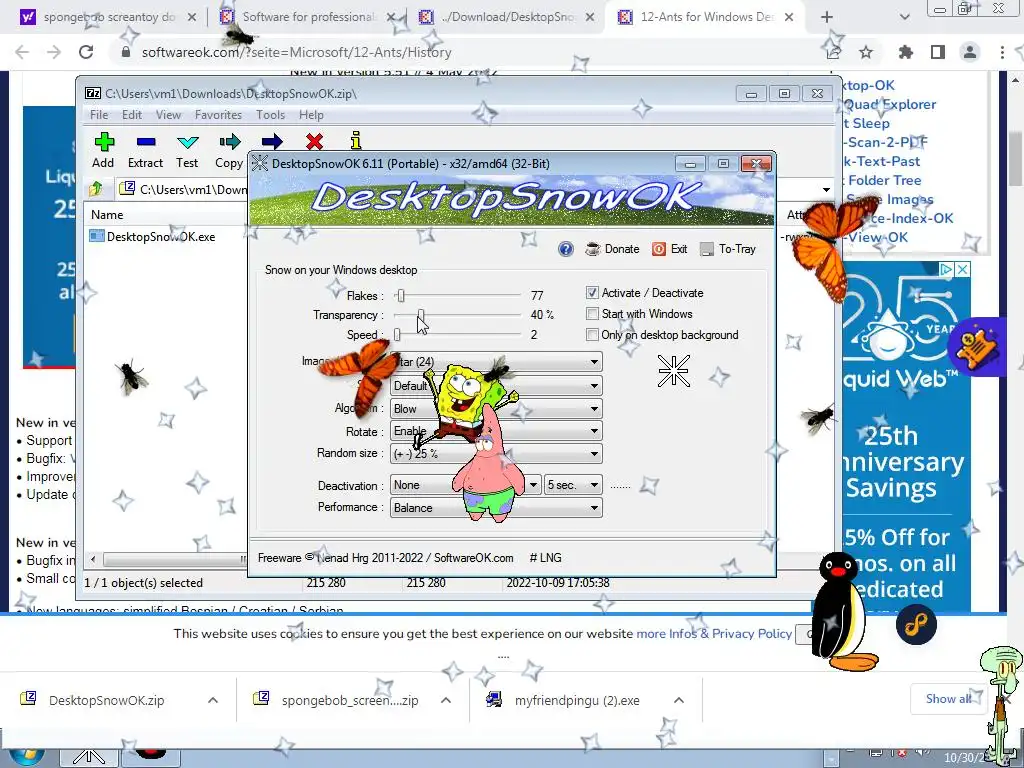Screen dimensions: 1024x768
Task: Open the Text-Past sidebar link
Action: (x=882, y=161)
